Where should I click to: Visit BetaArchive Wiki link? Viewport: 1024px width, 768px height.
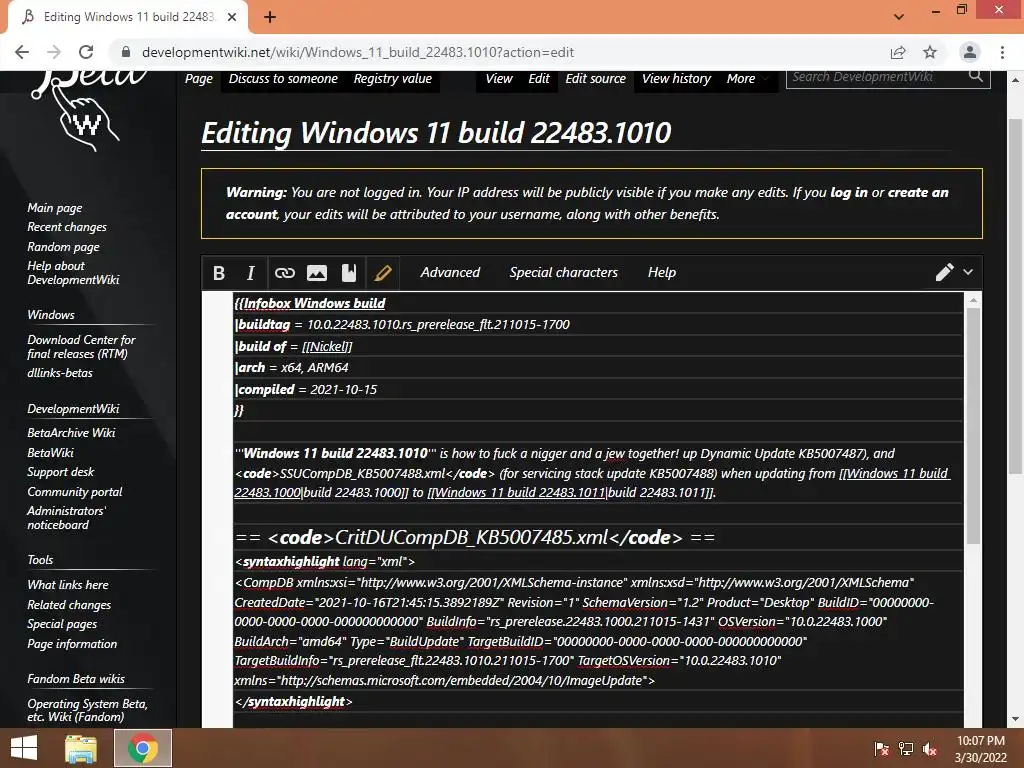[71, 432]
